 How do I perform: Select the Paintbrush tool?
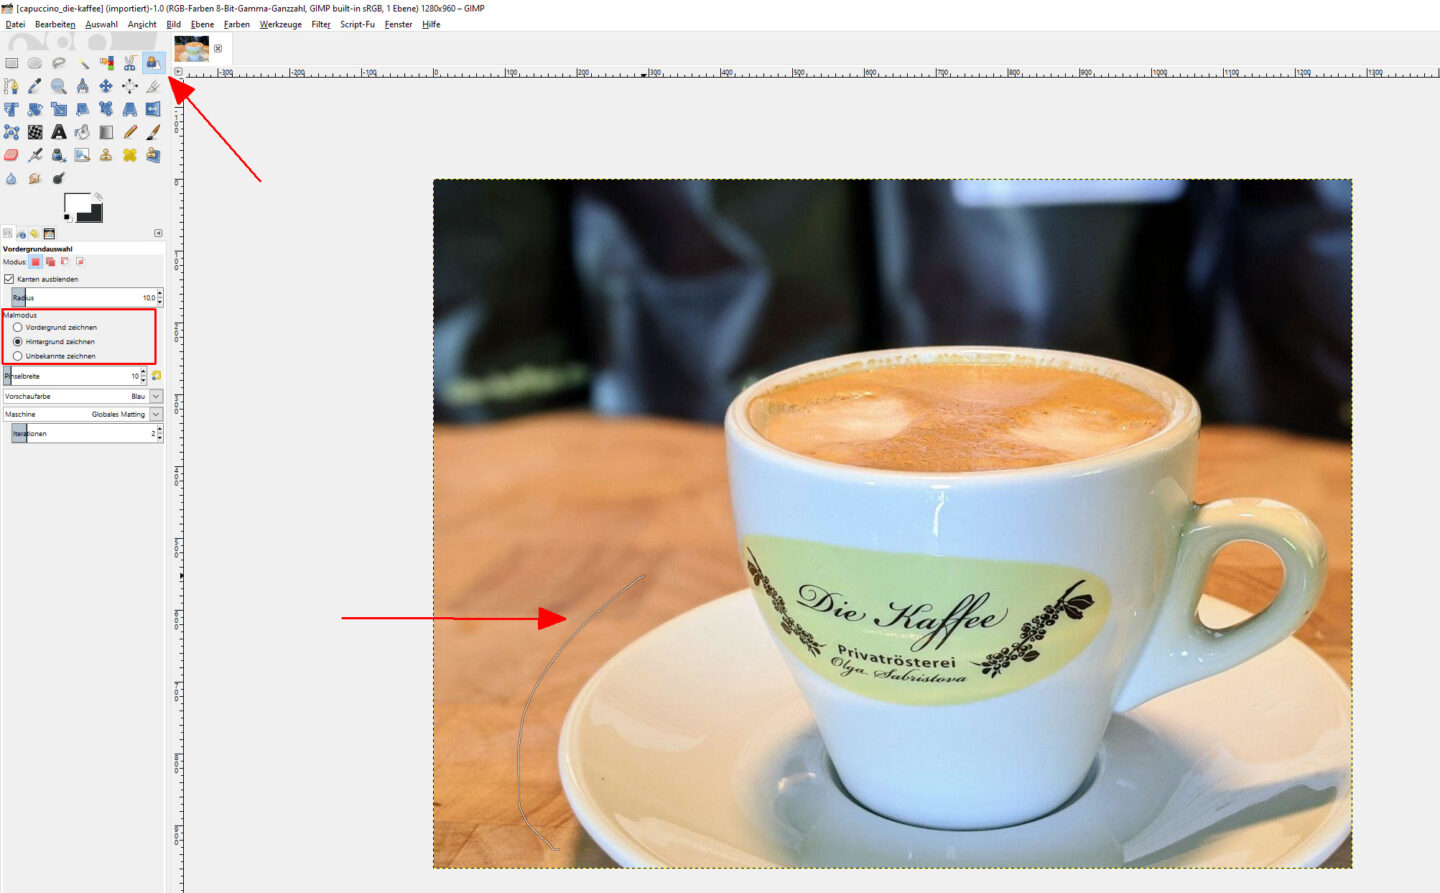coord(153,132)
